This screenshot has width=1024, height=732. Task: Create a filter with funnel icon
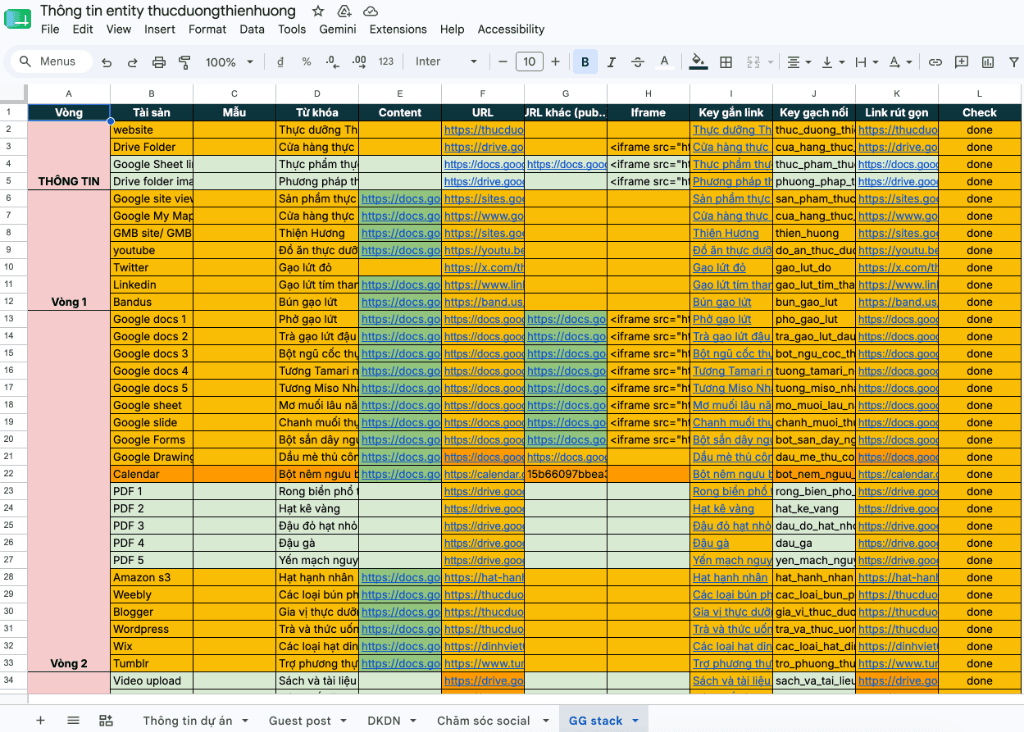1014,62
